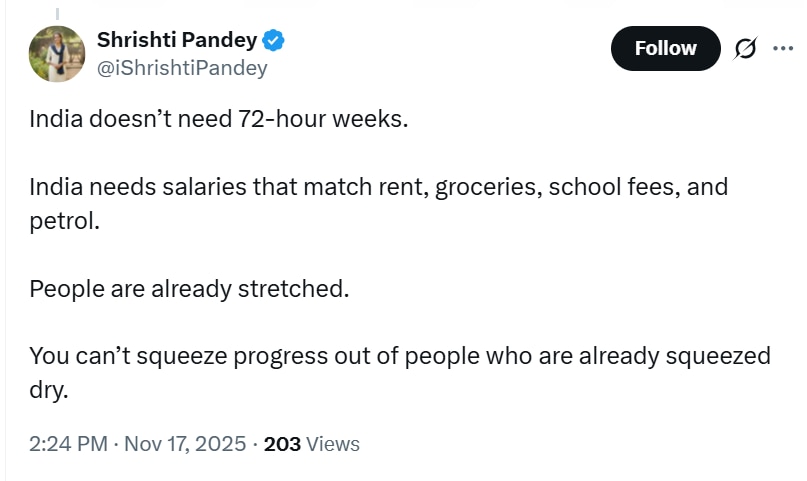Click the word 'dry.' ending the tweet
This screenshot has height=481, width=807.
[49, 389]
